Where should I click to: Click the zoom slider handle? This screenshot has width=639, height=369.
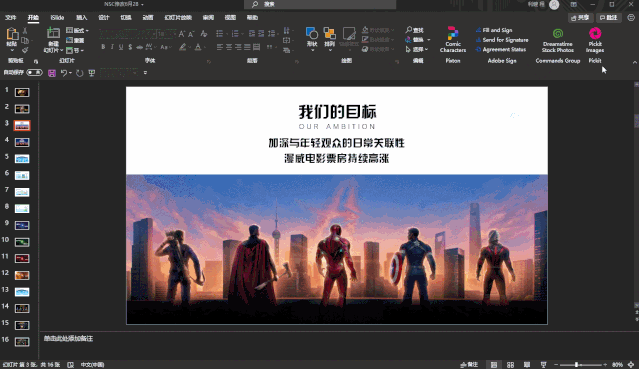pos(576,365)
